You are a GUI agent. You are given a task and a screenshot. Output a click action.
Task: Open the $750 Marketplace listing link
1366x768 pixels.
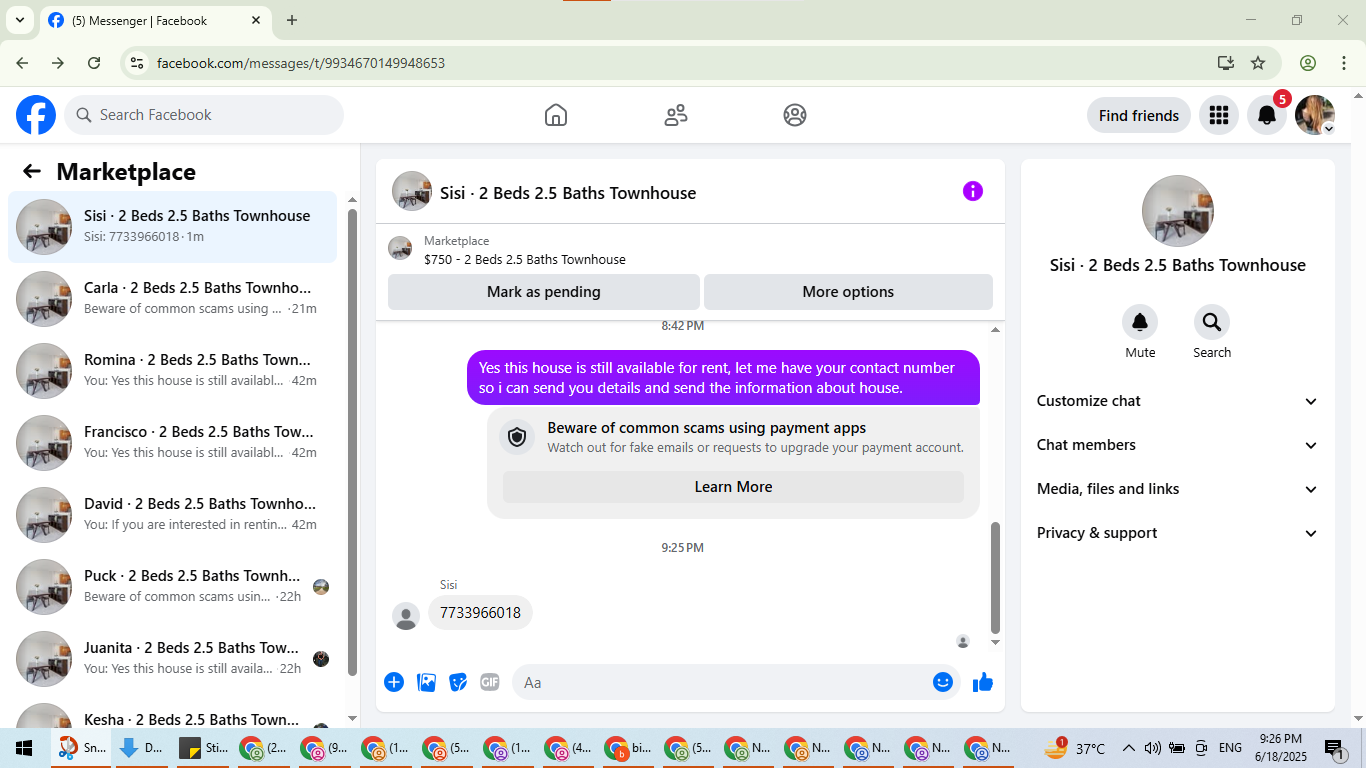(x=525, y=259)
